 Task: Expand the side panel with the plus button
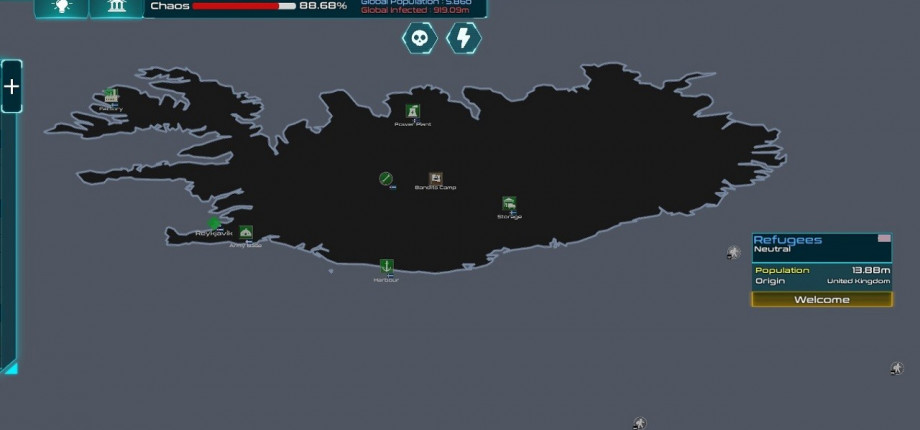12,87
